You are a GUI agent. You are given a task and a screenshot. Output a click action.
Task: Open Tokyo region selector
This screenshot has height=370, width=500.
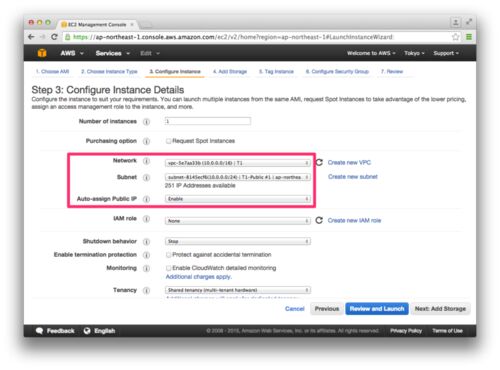tap(414, 53)
